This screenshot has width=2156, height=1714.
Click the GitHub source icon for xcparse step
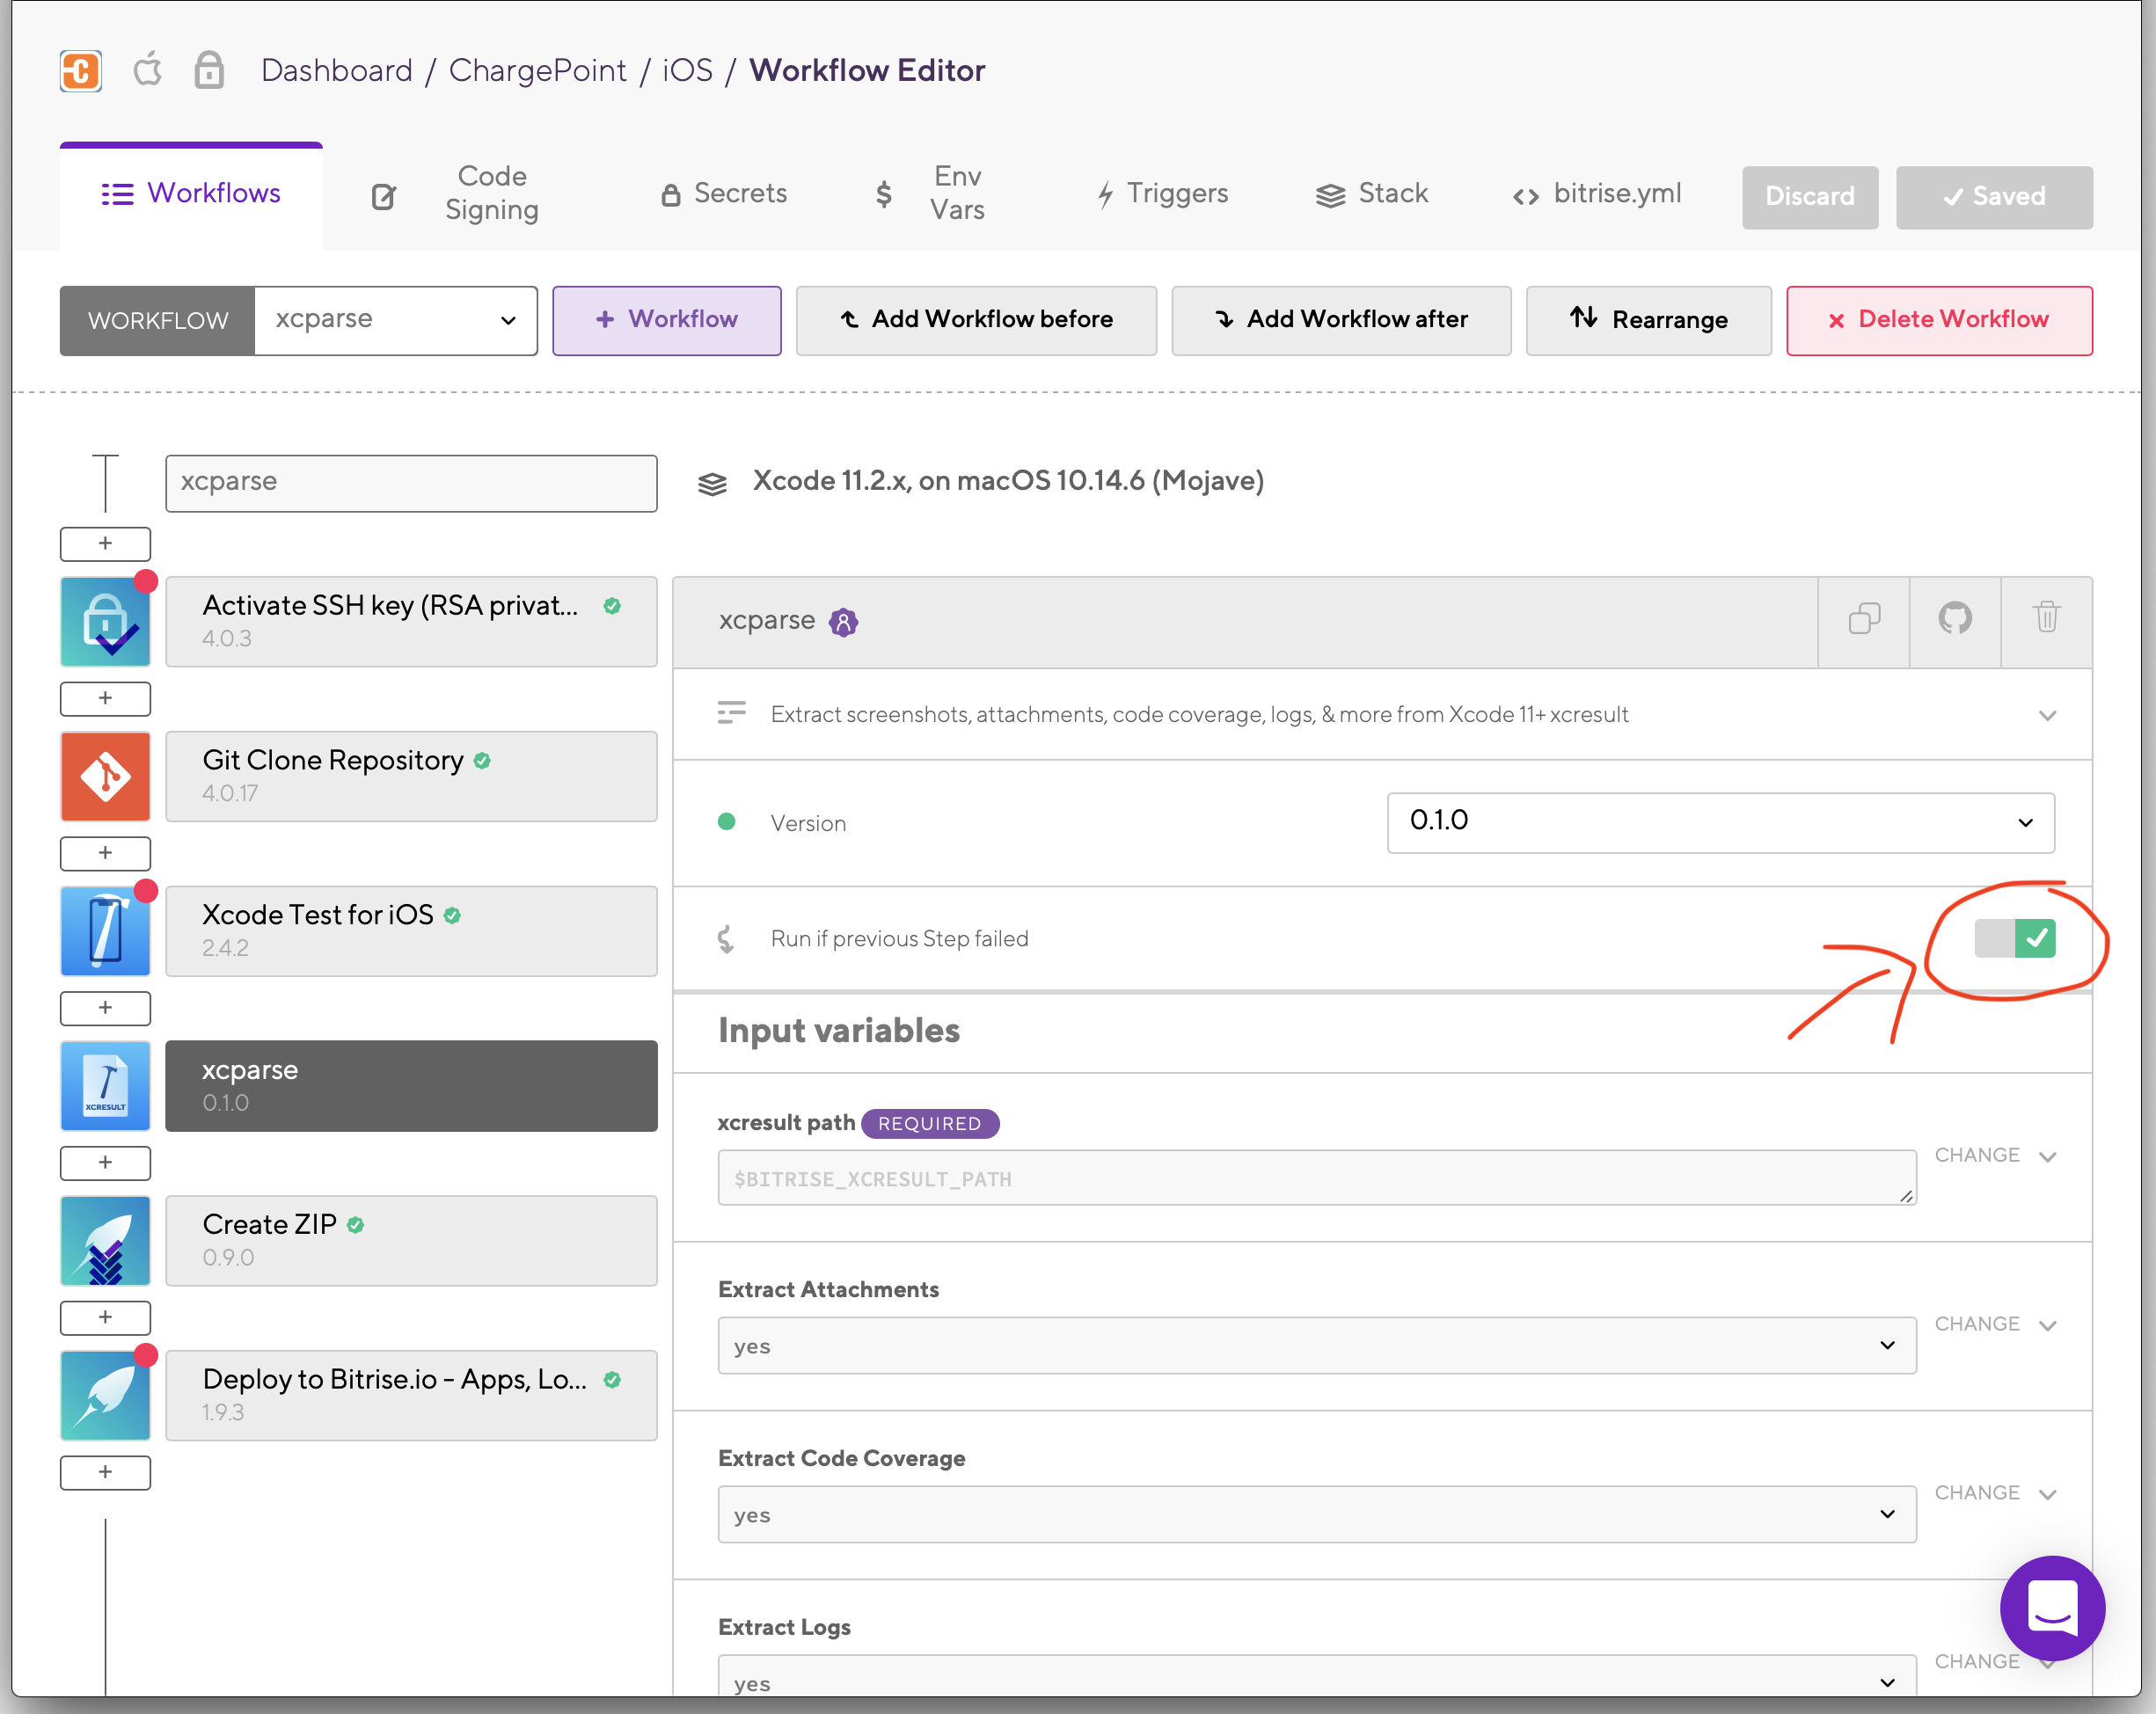(x=1954, y=619)
